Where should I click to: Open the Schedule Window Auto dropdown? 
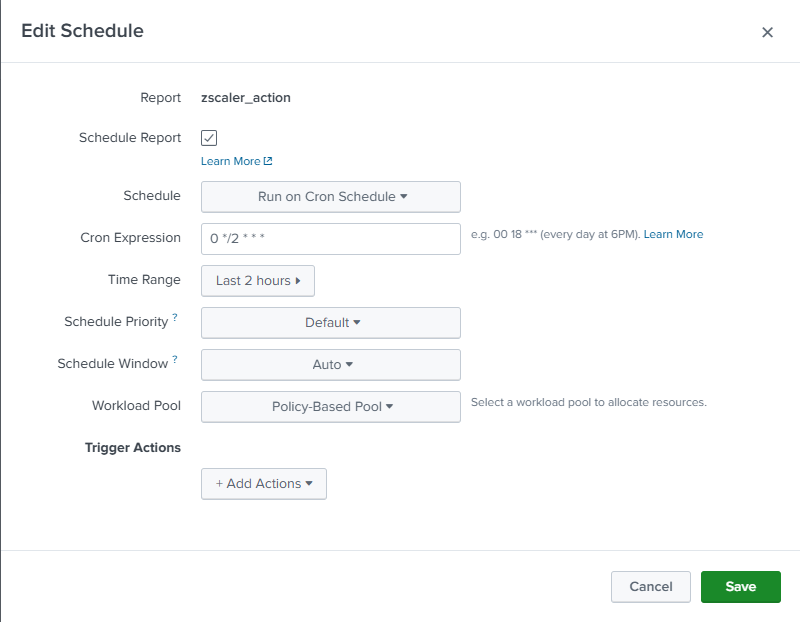(x=331, y=365)
